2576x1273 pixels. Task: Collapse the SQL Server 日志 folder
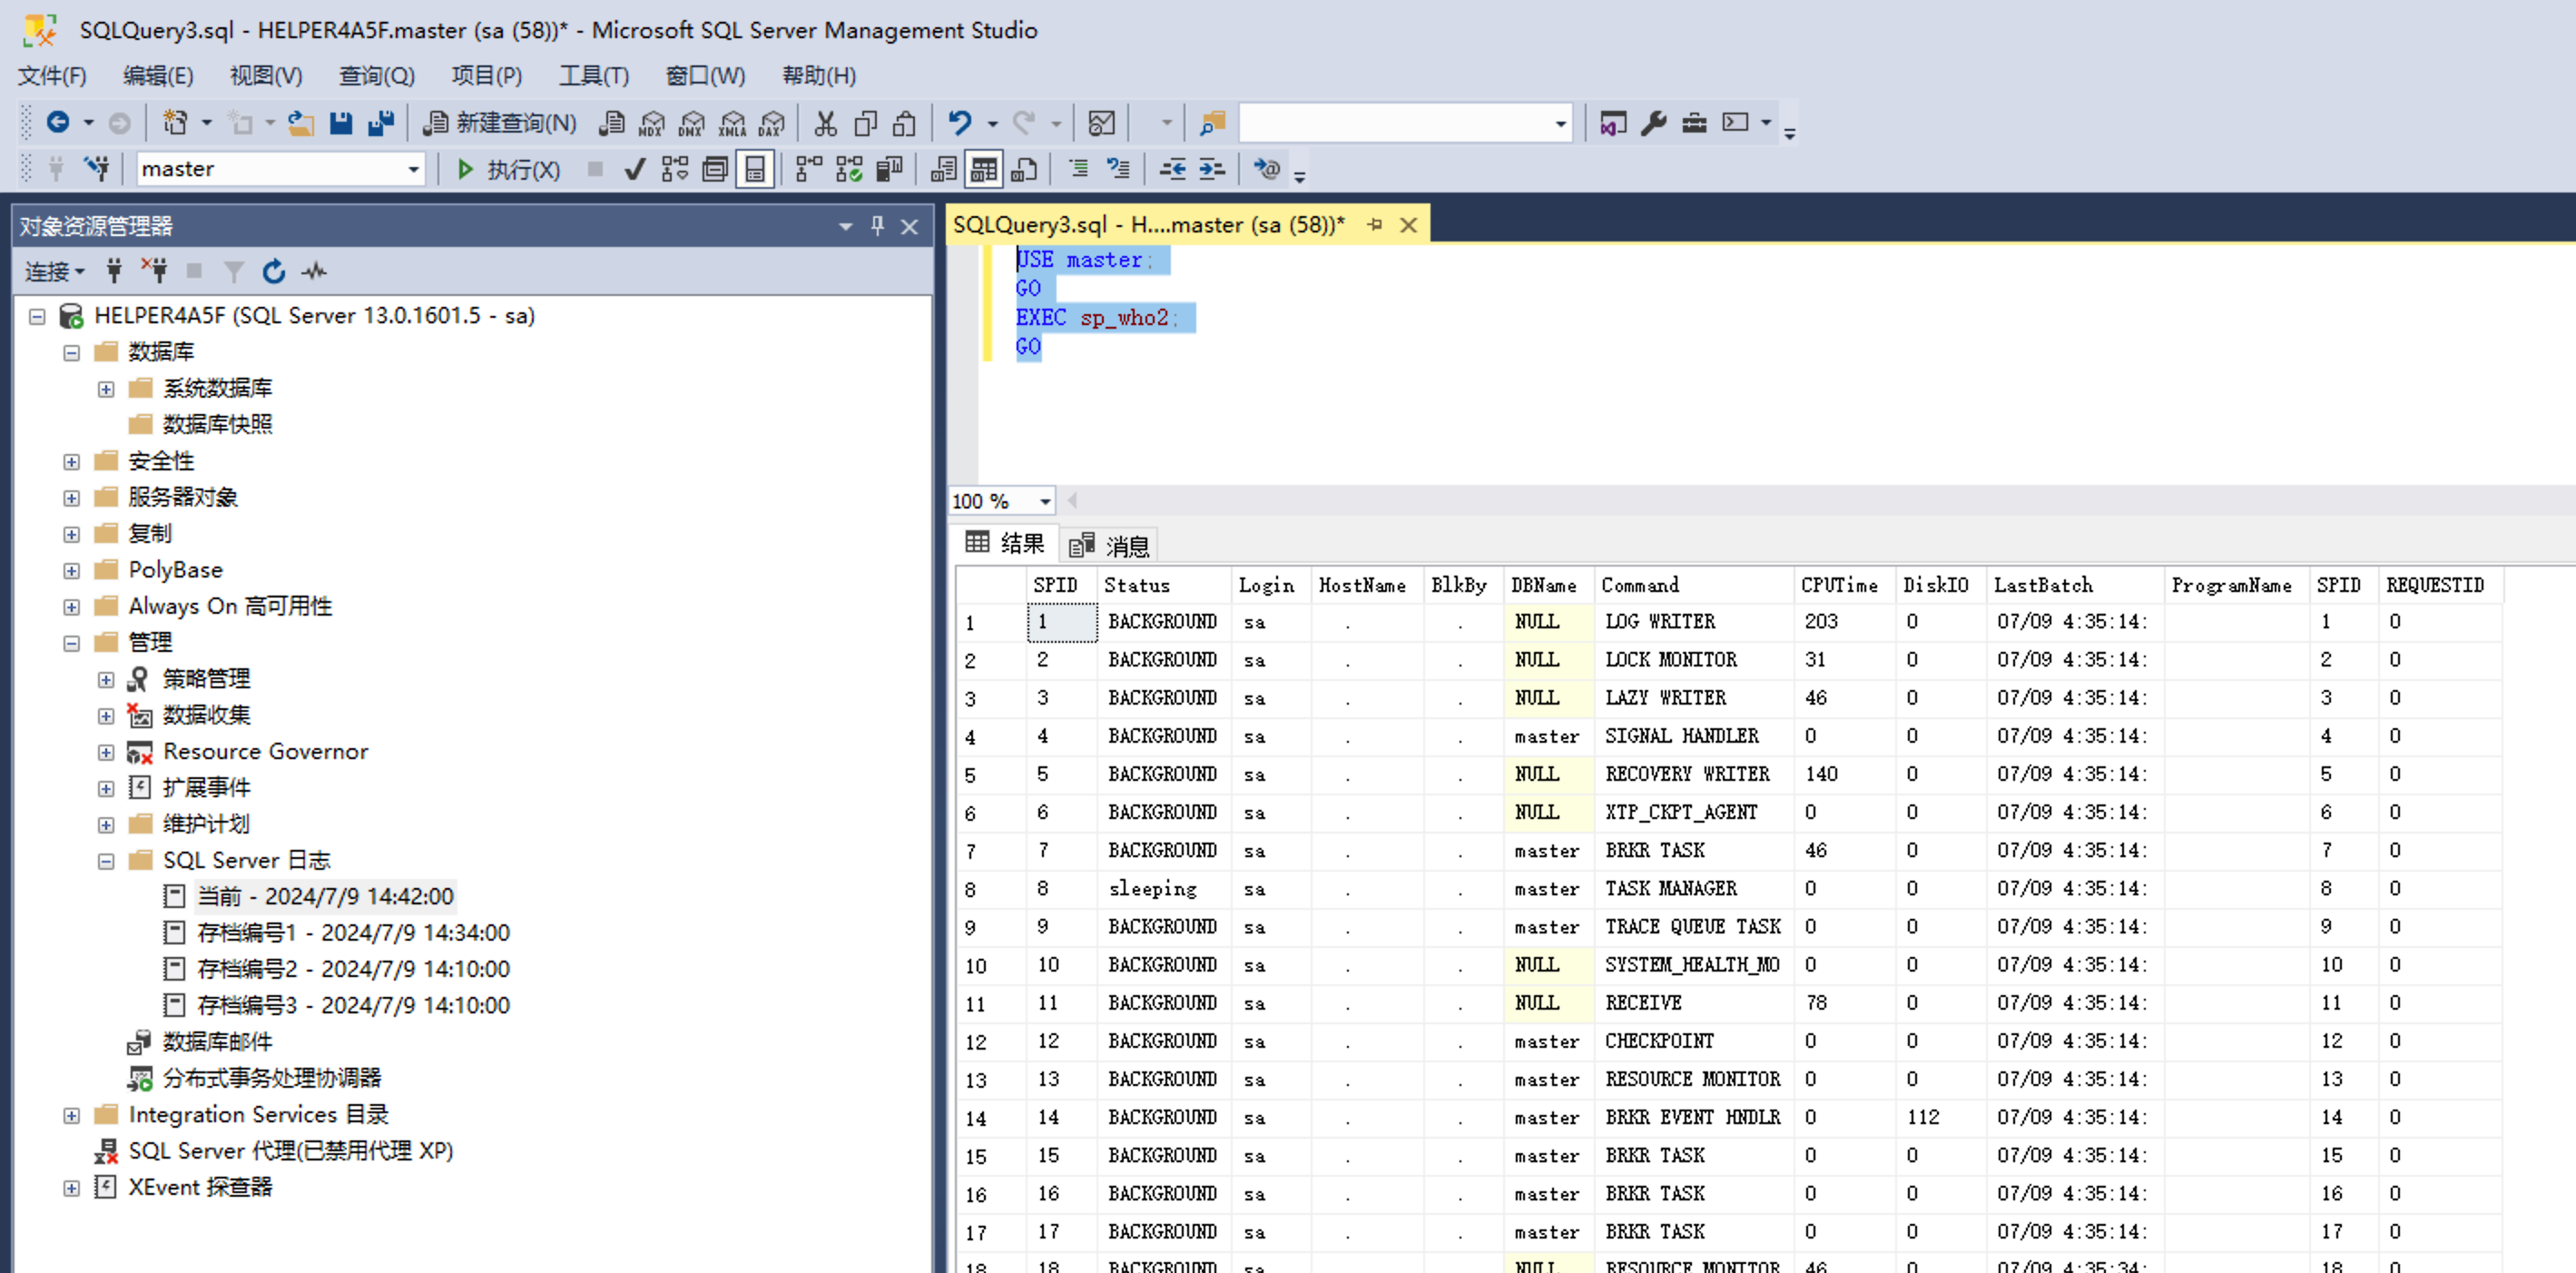click(x=106, y=860)
